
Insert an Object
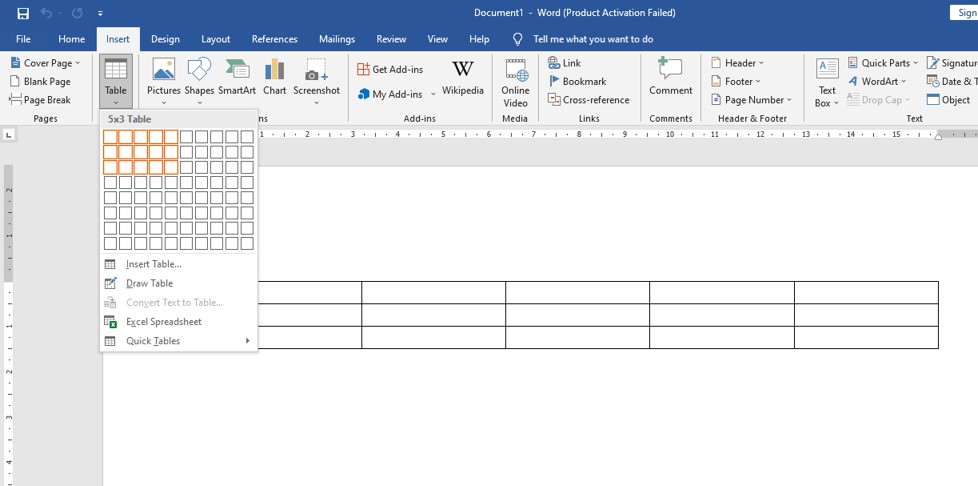click(949, 99)
